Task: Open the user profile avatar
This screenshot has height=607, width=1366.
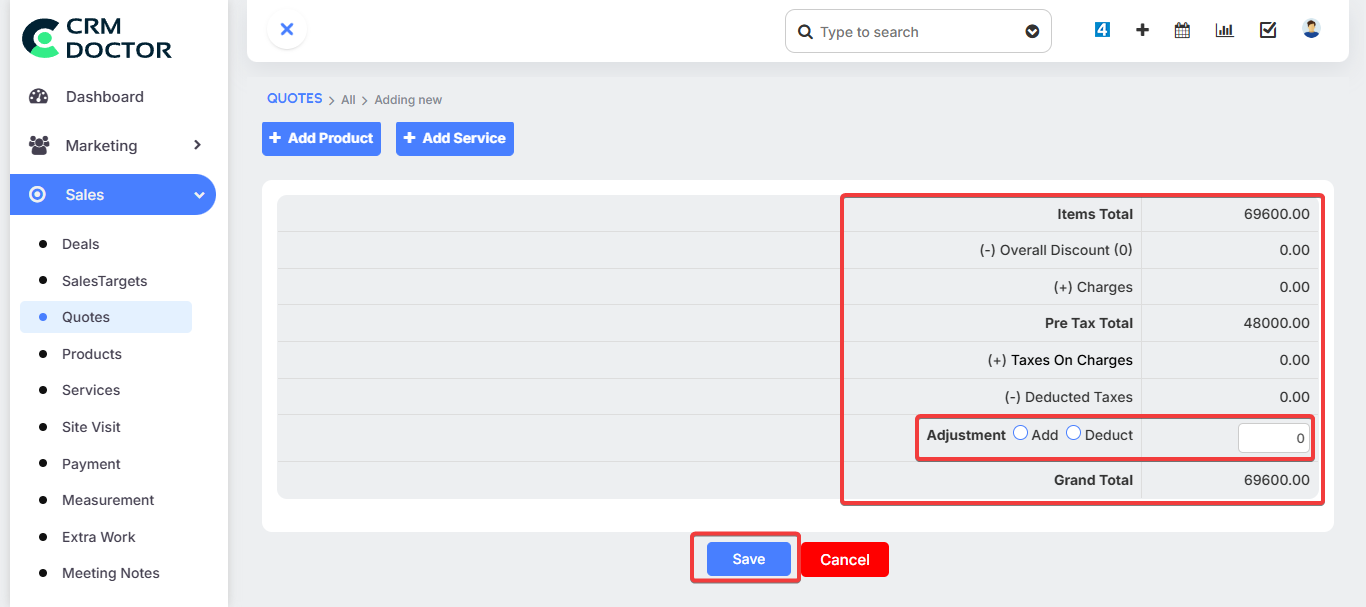Action: pyautogui.click(x=1311, y=29)
